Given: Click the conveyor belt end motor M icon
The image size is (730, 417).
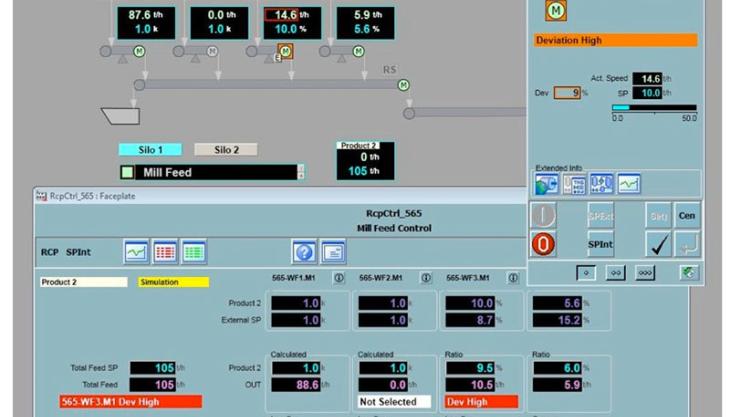Looking at the screenshot, I should point(404,85).
